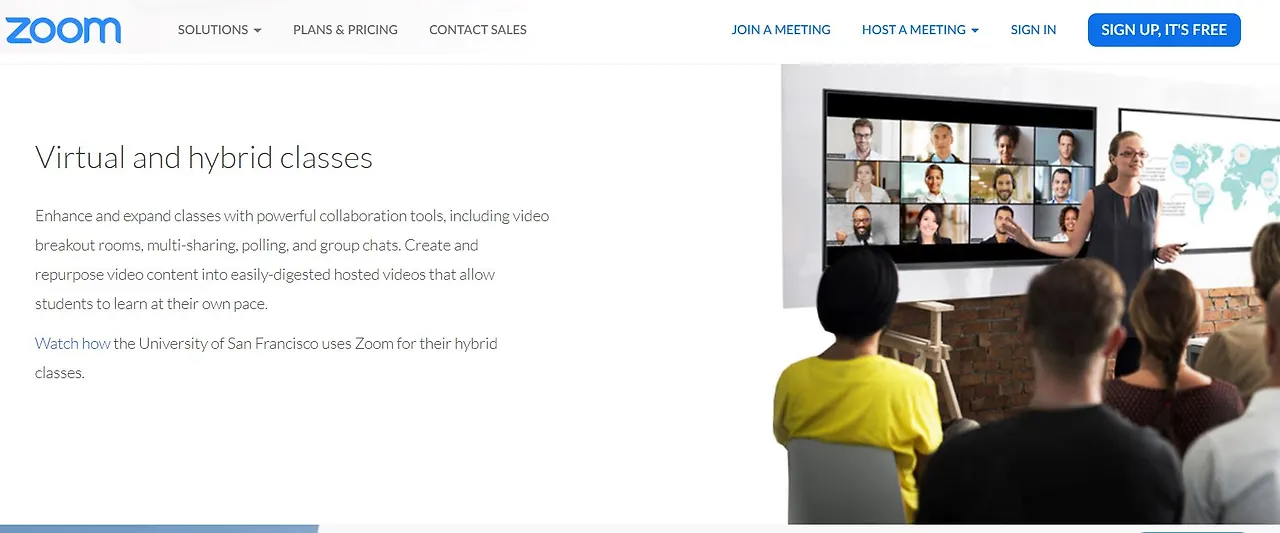The height and width of the screenshot is (533, 1280).
Task: Select the top-left participant tile on video wall
Action: pyautogui.click(x=862, y=139)
